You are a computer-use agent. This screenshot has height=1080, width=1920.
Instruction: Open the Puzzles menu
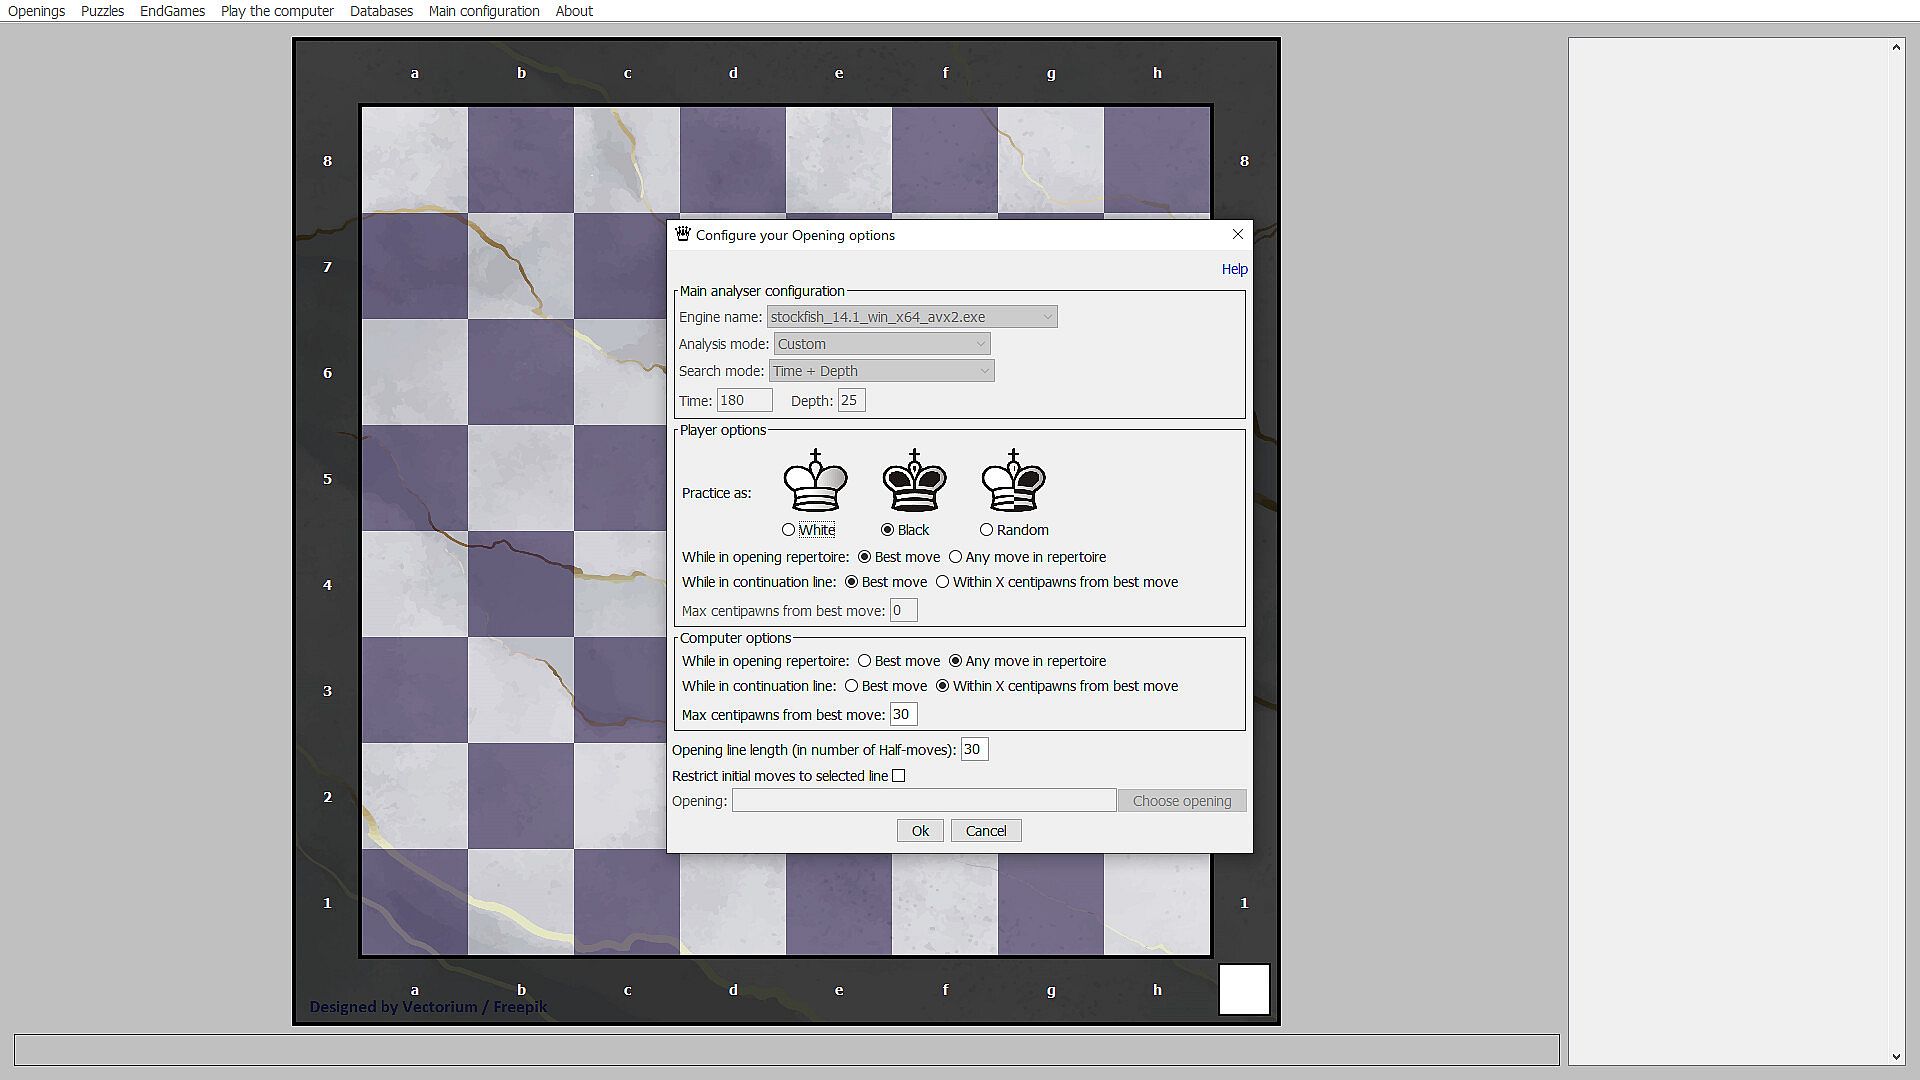(102, 11)
